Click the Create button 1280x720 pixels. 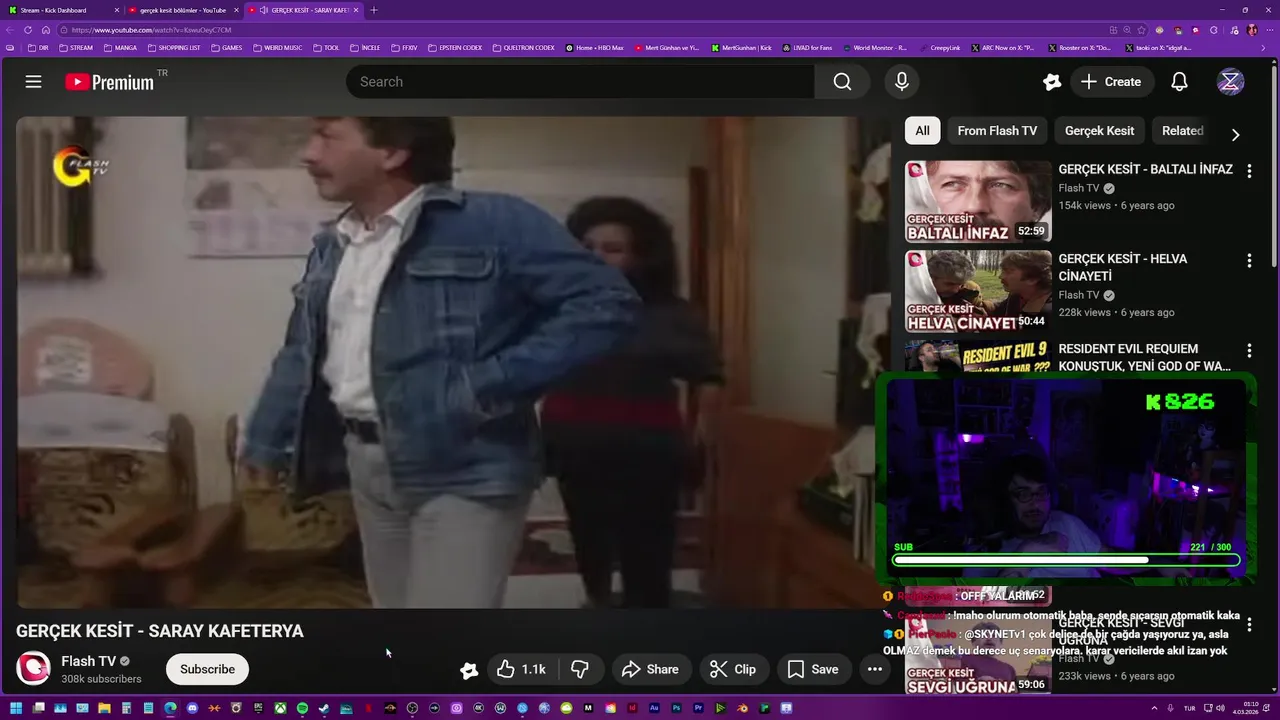(1111, 82)
